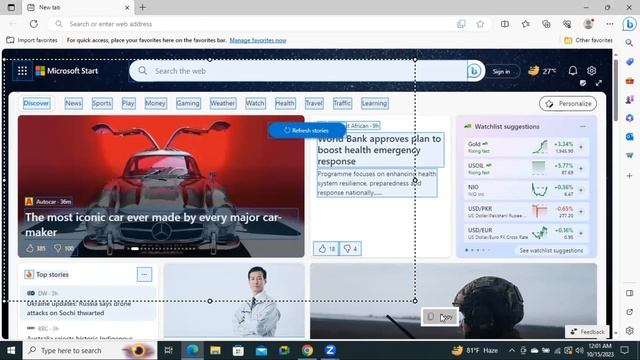
Task: Open page settings gear on Microsoft Start
Action: click(591, 71)
